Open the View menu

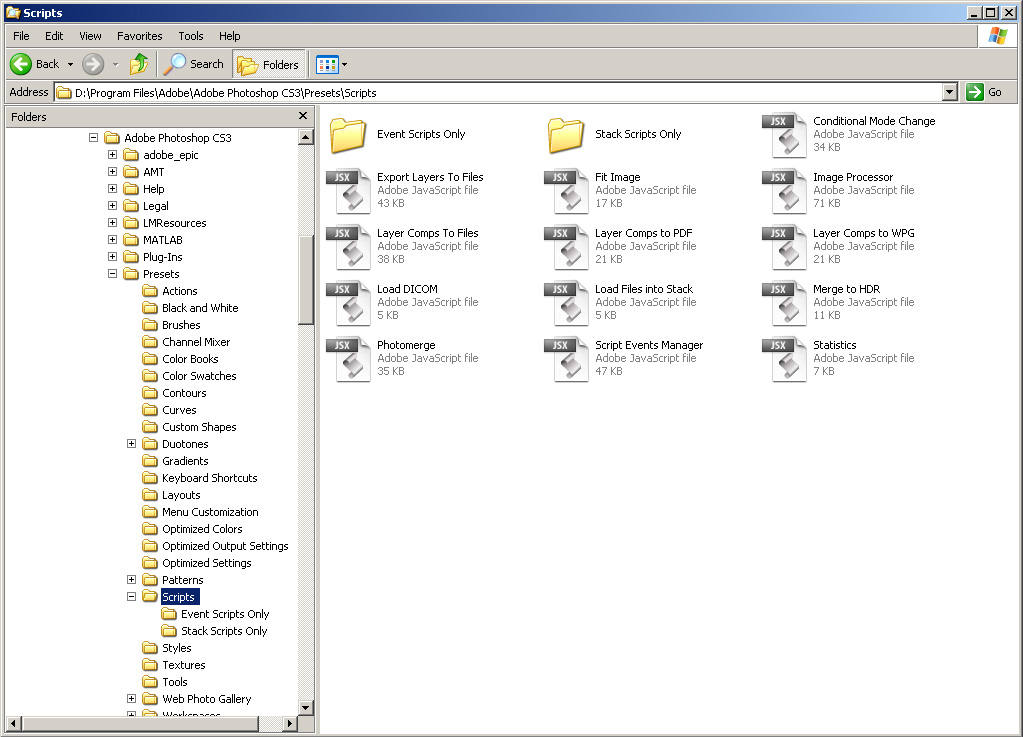(91, 36)
